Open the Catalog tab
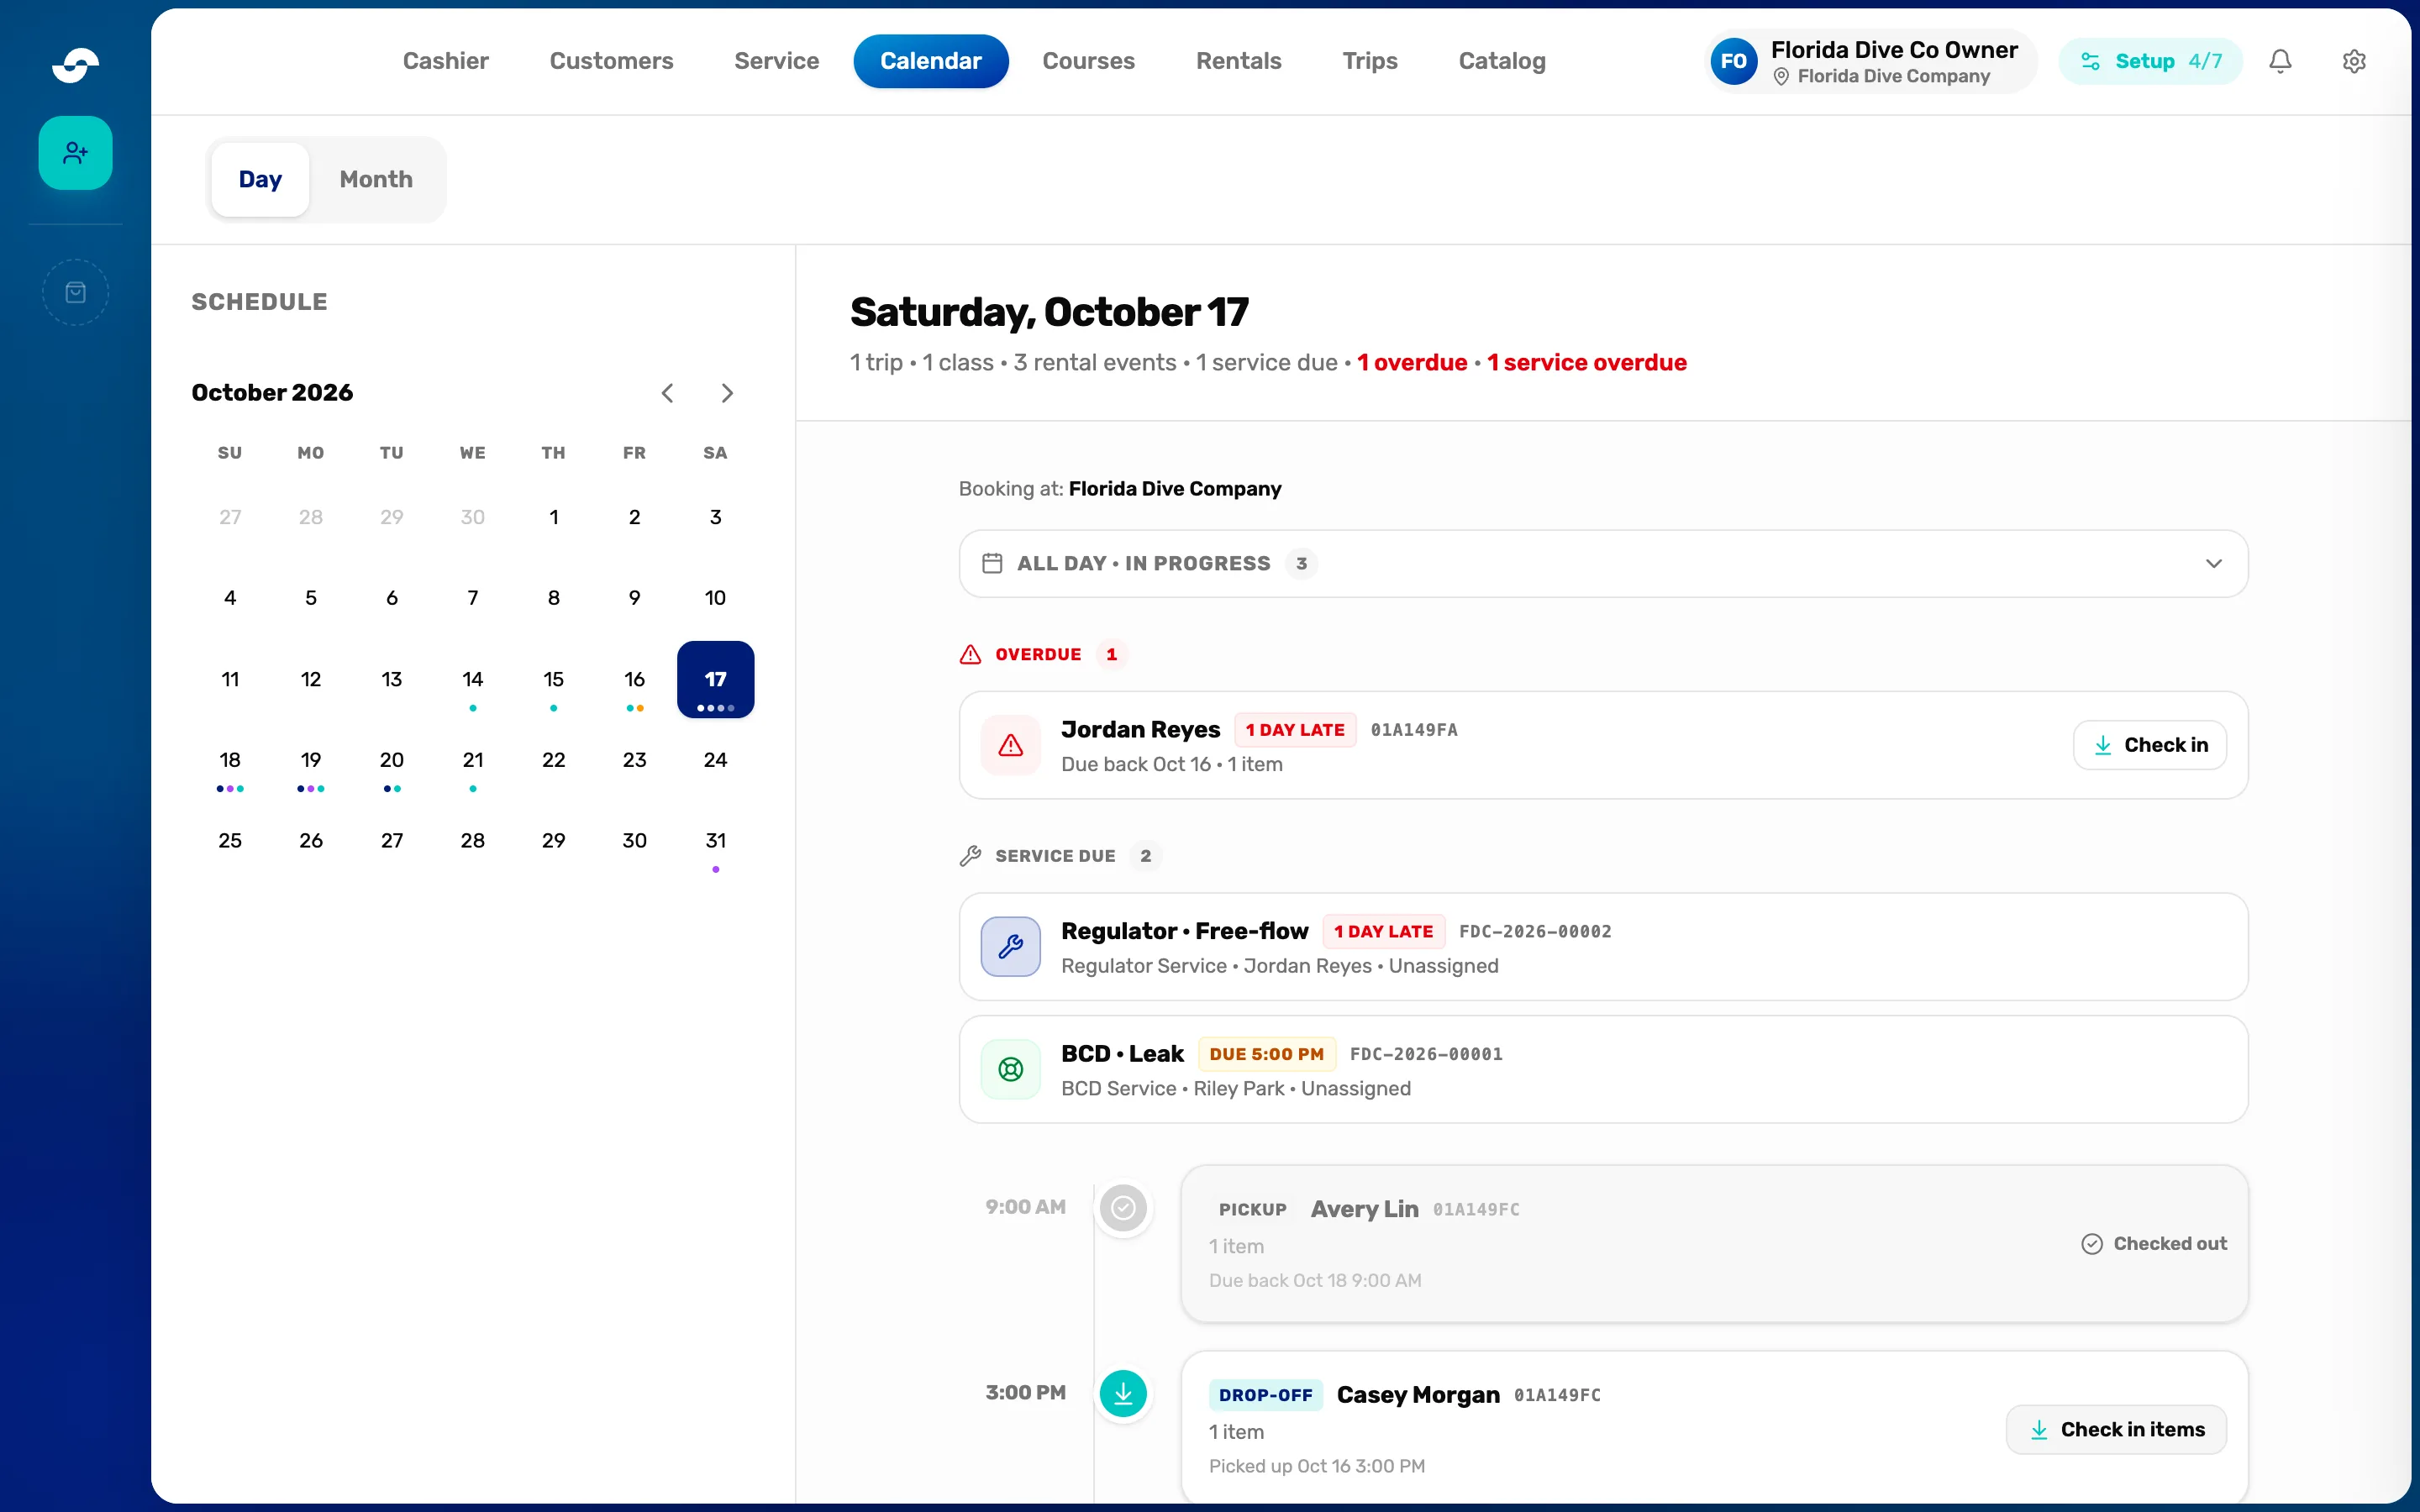 1502,61
